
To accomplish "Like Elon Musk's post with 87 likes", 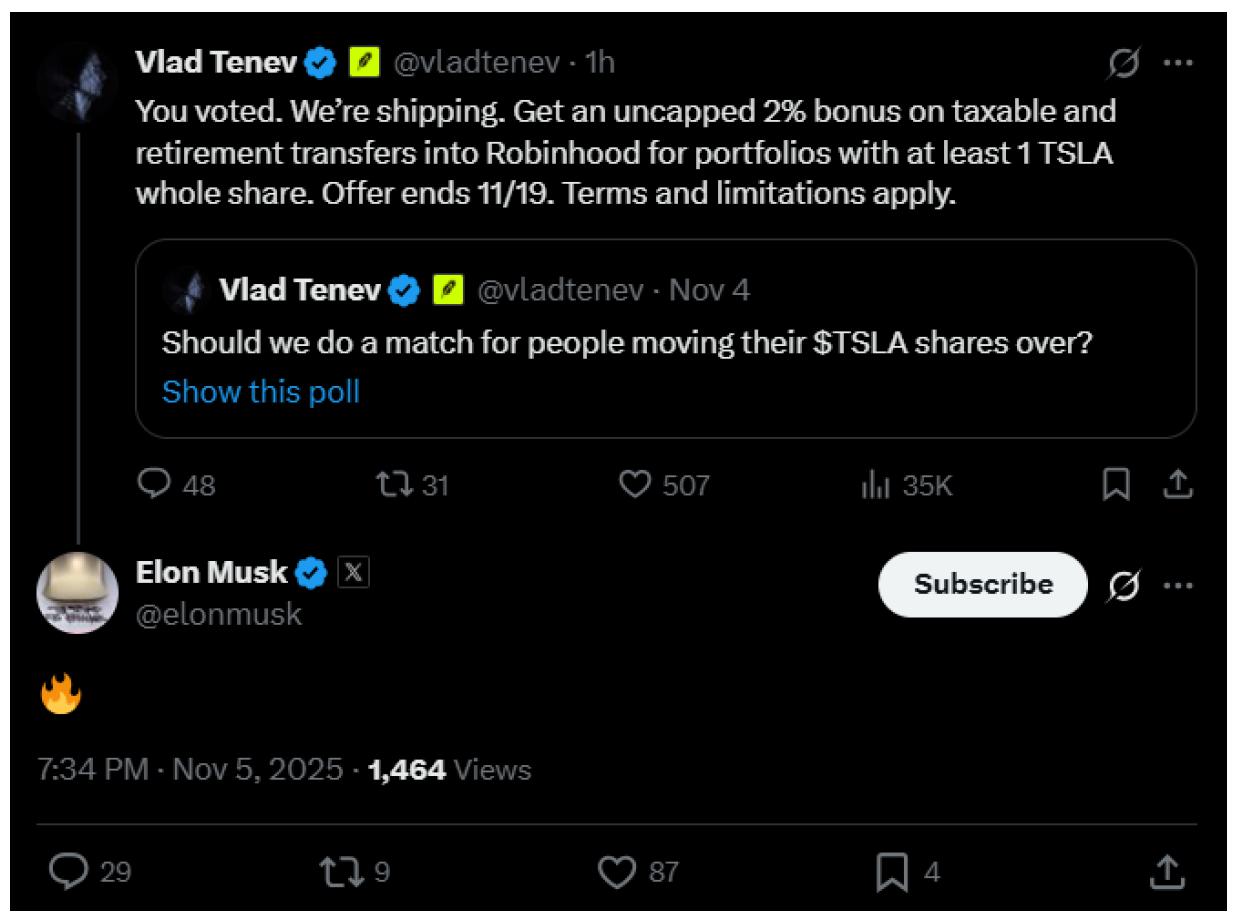I will pos(615,872).
